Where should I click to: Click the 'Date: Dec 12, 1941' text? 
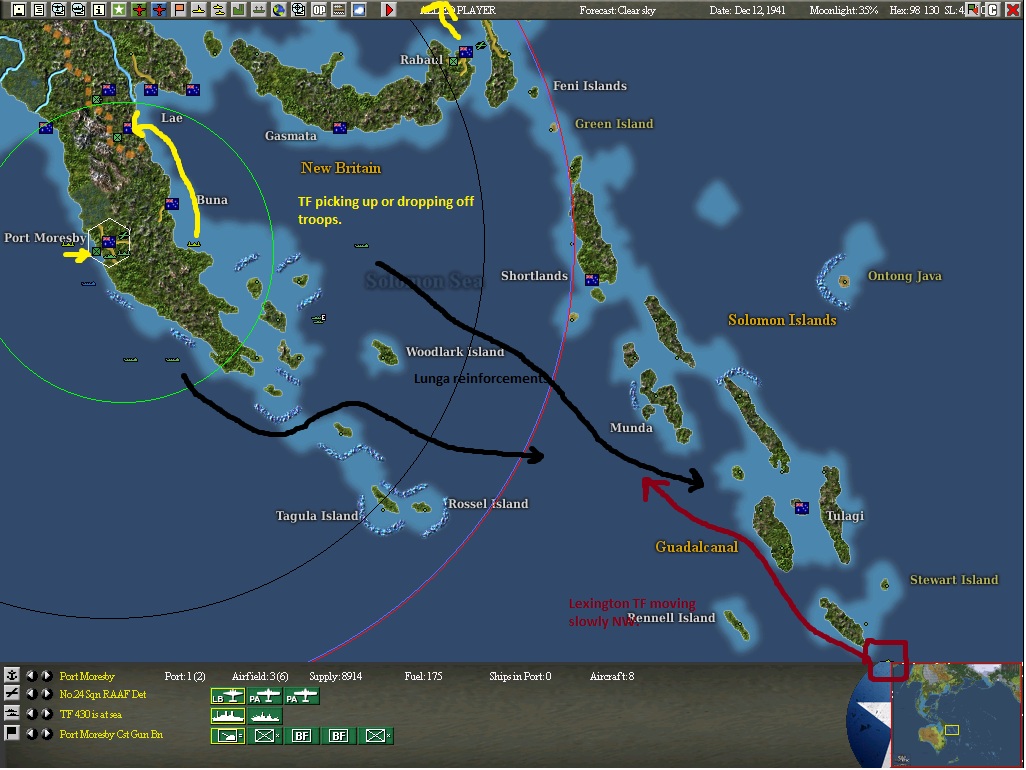coord(747,10)
